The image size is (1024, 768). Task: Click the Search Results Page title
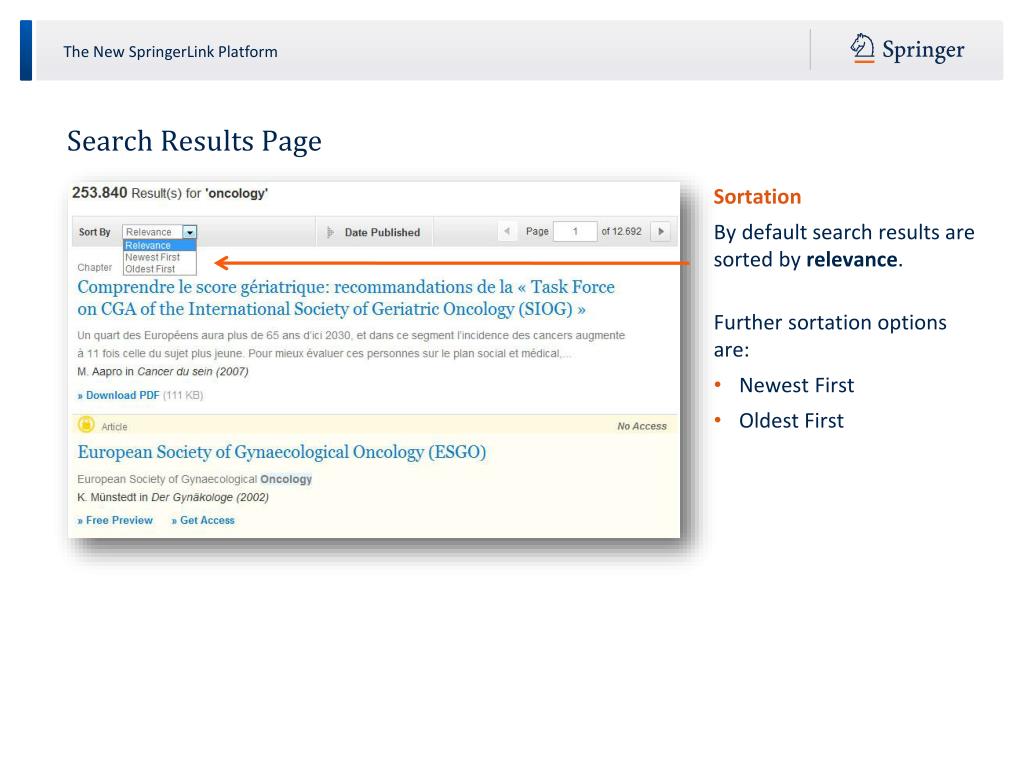click(195, 141)
